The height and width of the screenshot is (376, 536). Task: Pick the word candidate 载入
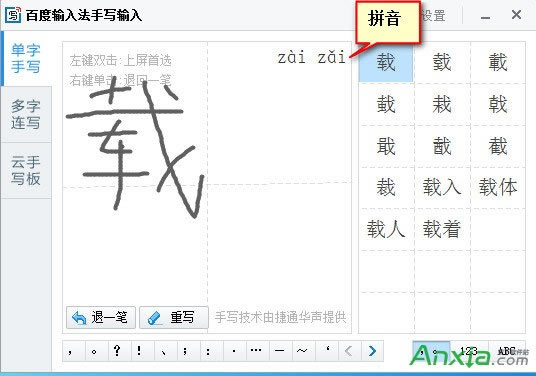442,187
